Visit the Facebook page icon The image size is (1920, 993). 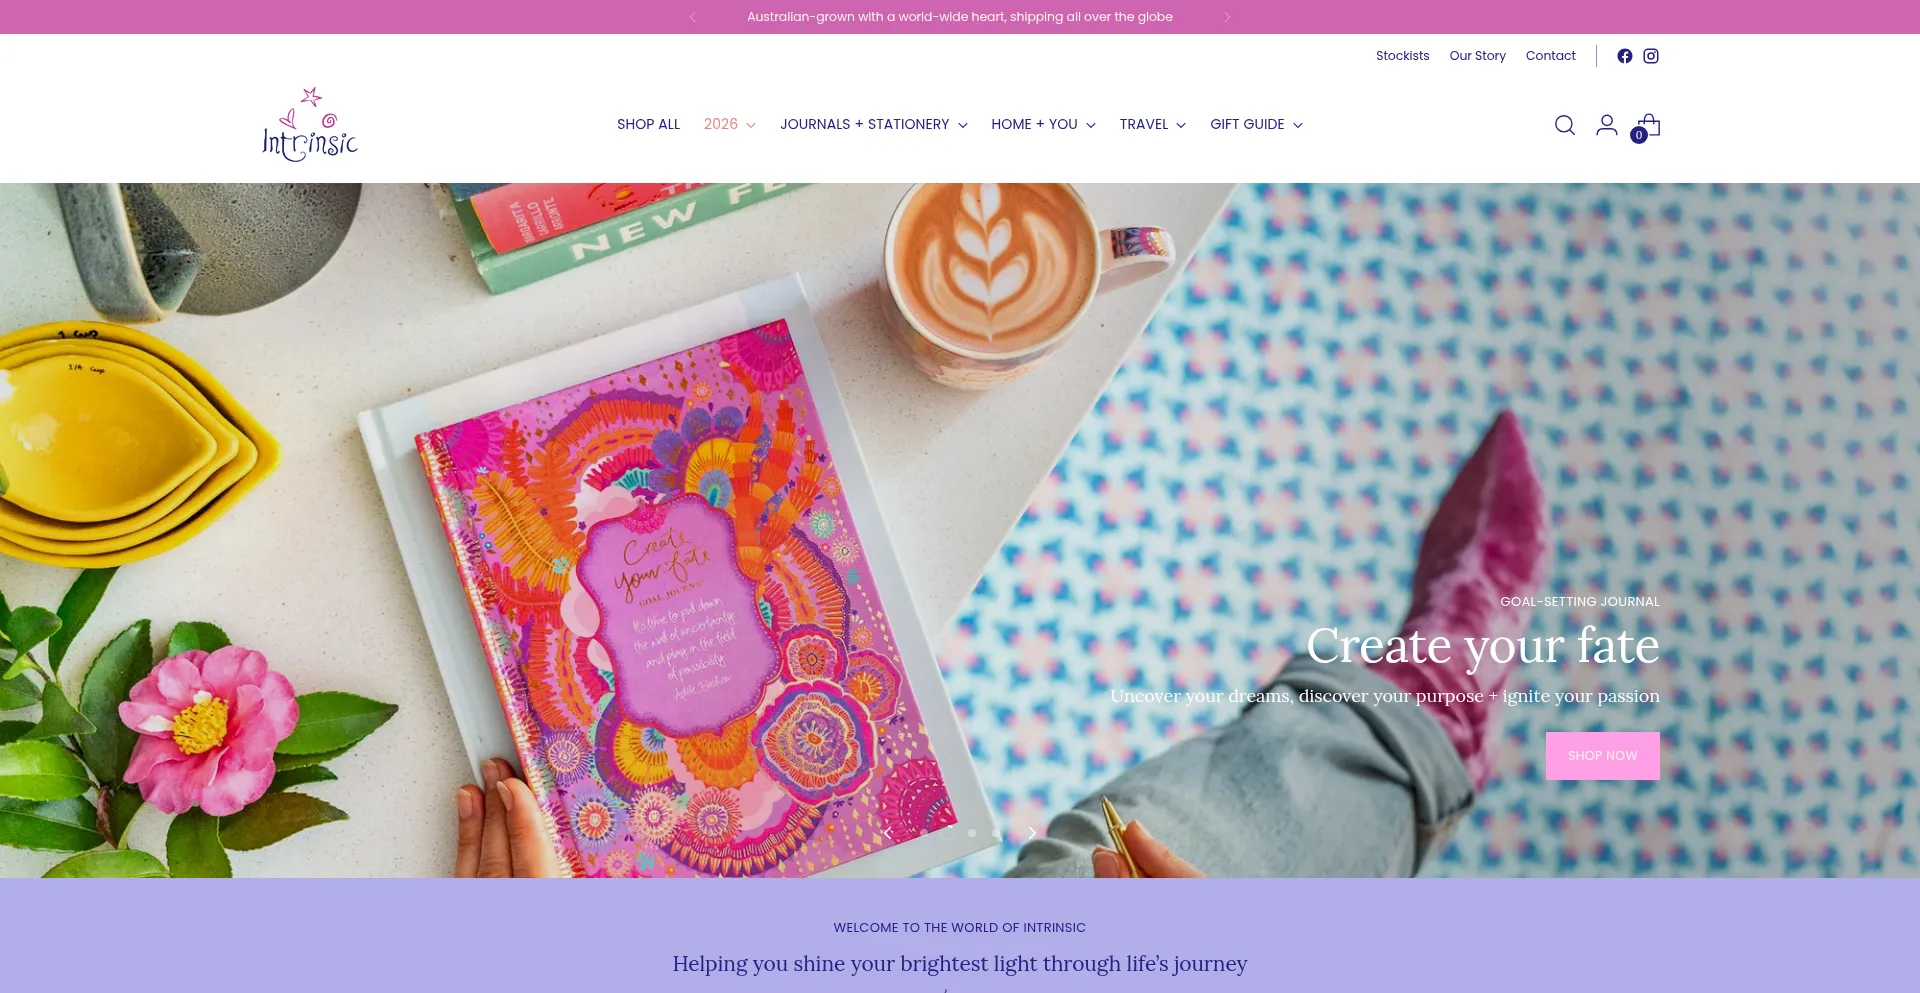pos(1625,56)
